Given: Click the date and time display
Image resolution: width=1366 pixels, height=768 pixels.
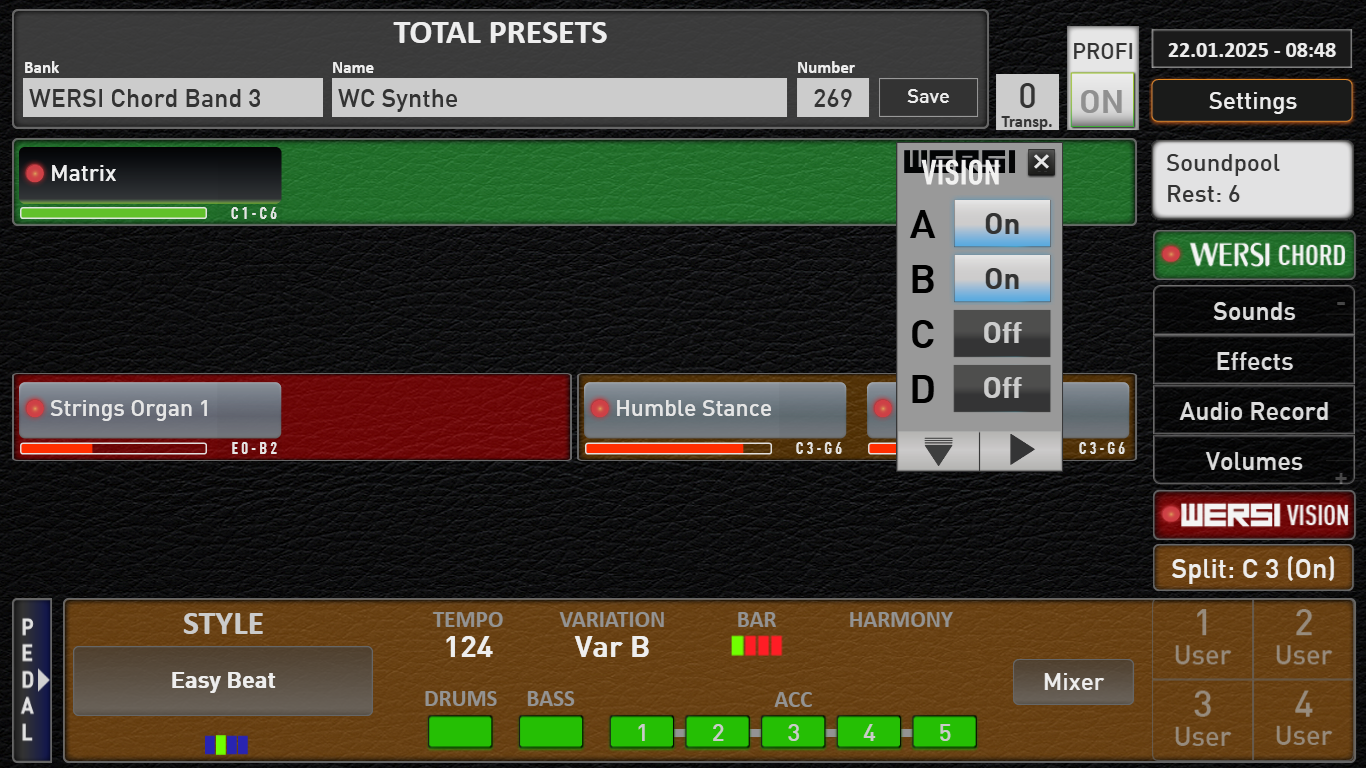Looking at the screenshot, I should [x=1252, y=50].
